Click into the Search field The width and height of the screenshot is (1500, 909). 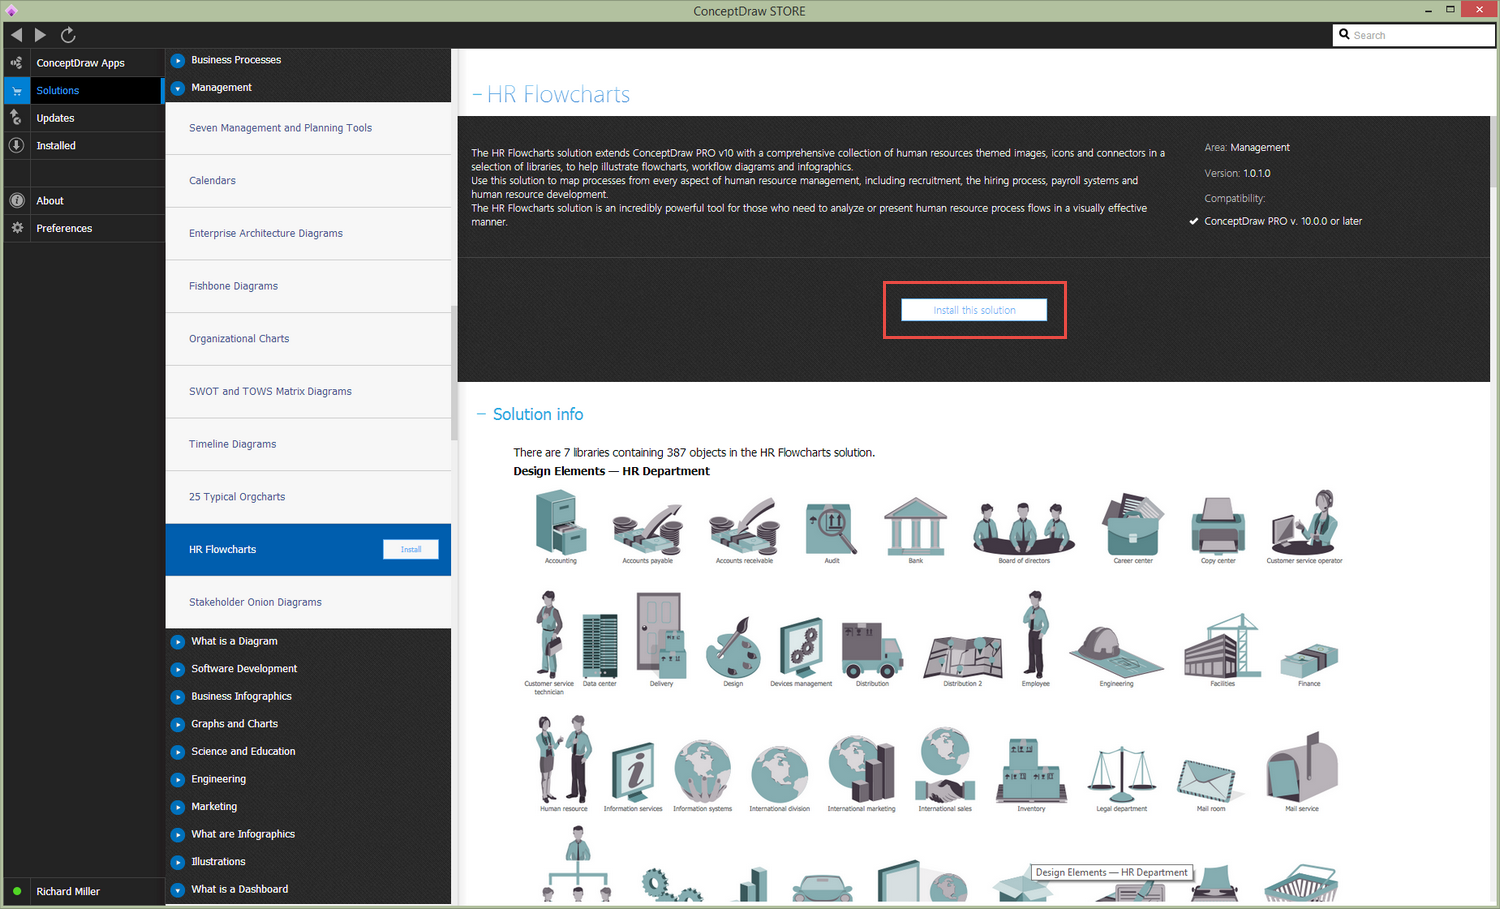(1420, 35)
